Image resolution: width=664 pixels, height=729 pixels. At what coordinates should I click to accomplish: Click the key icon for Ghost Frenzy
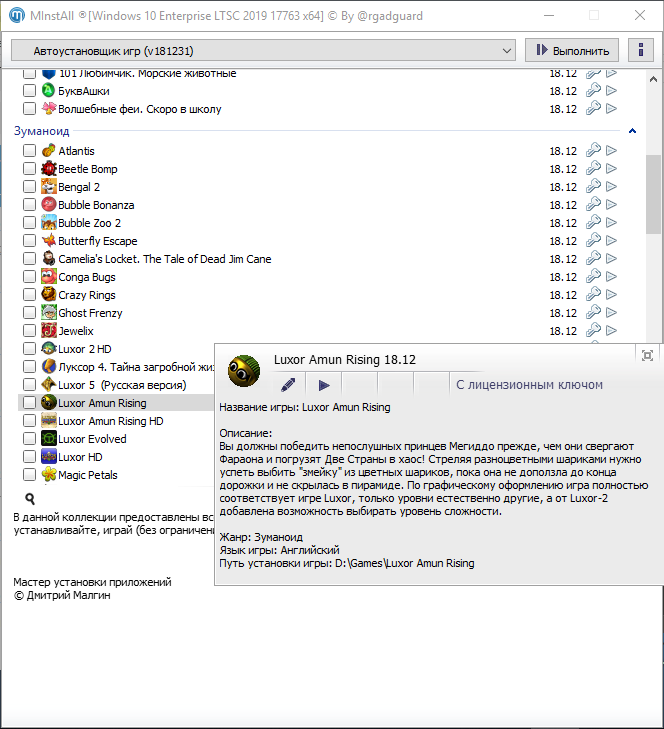click(593, 312)
